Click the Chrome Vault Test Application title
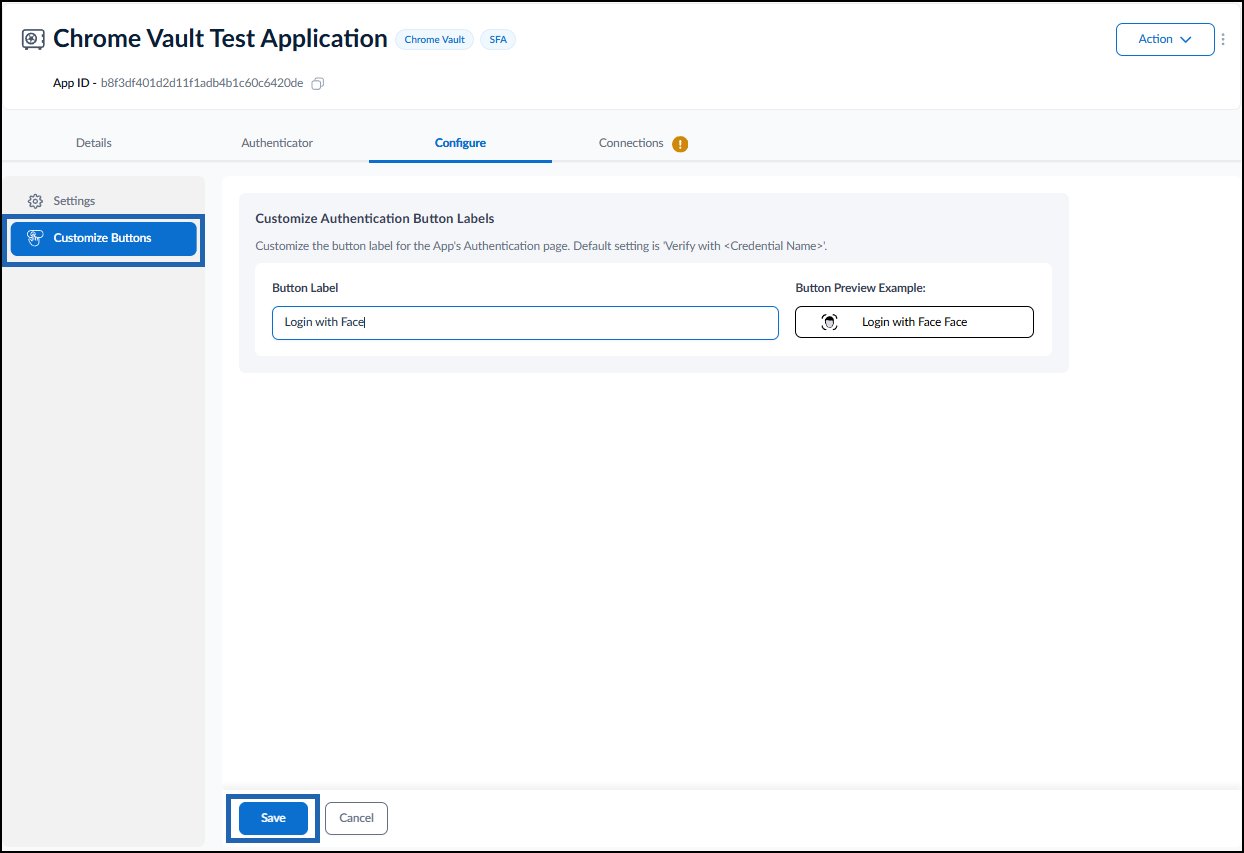The height and width of the screenshot is (853, 1244). (220, 39)
